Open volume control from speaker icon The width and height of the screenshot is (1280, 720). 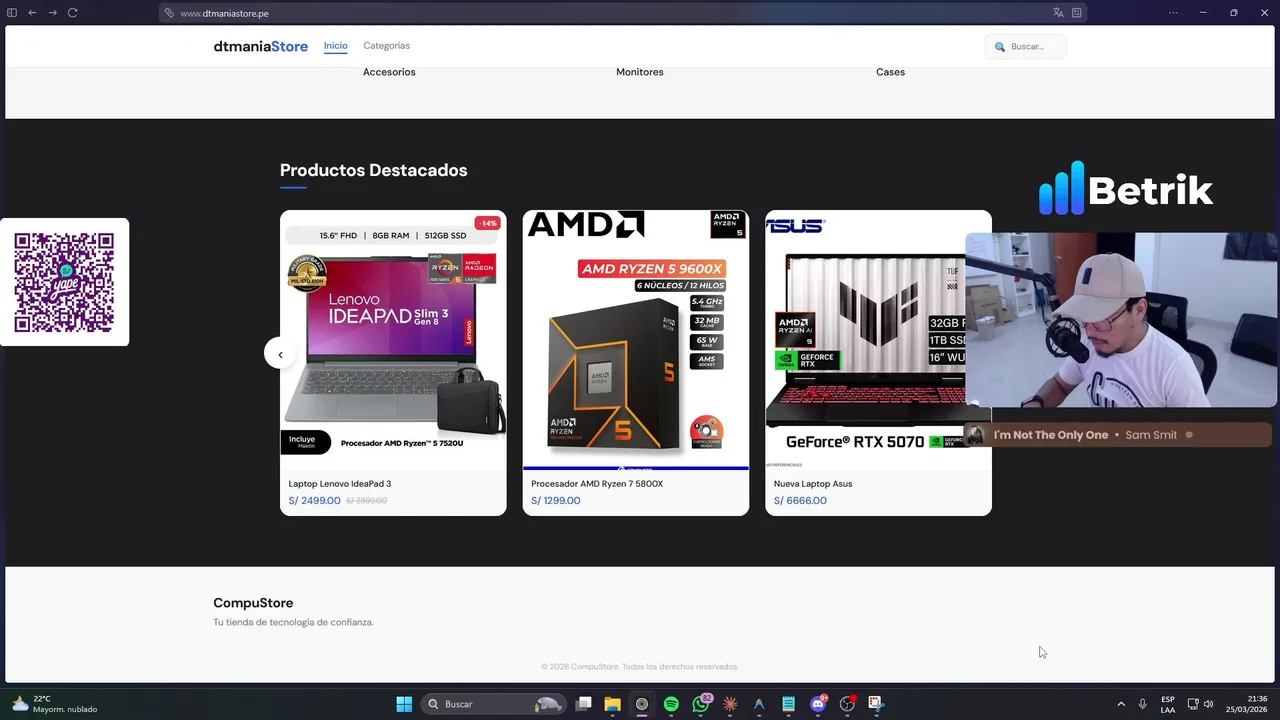(1209, 704)
